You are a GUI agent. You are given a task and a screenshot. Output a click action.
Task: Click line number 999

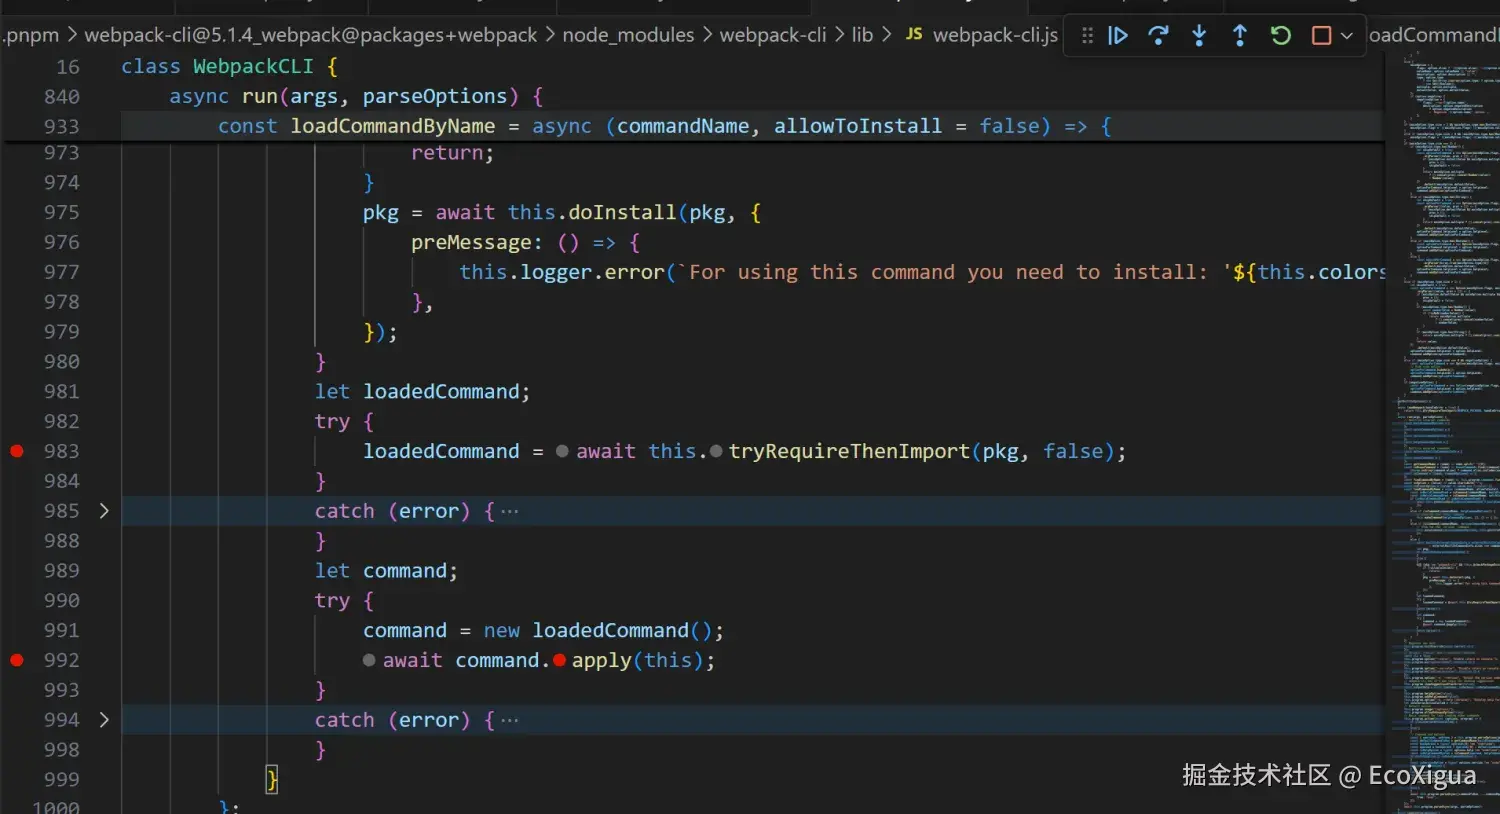coord(61,780)
